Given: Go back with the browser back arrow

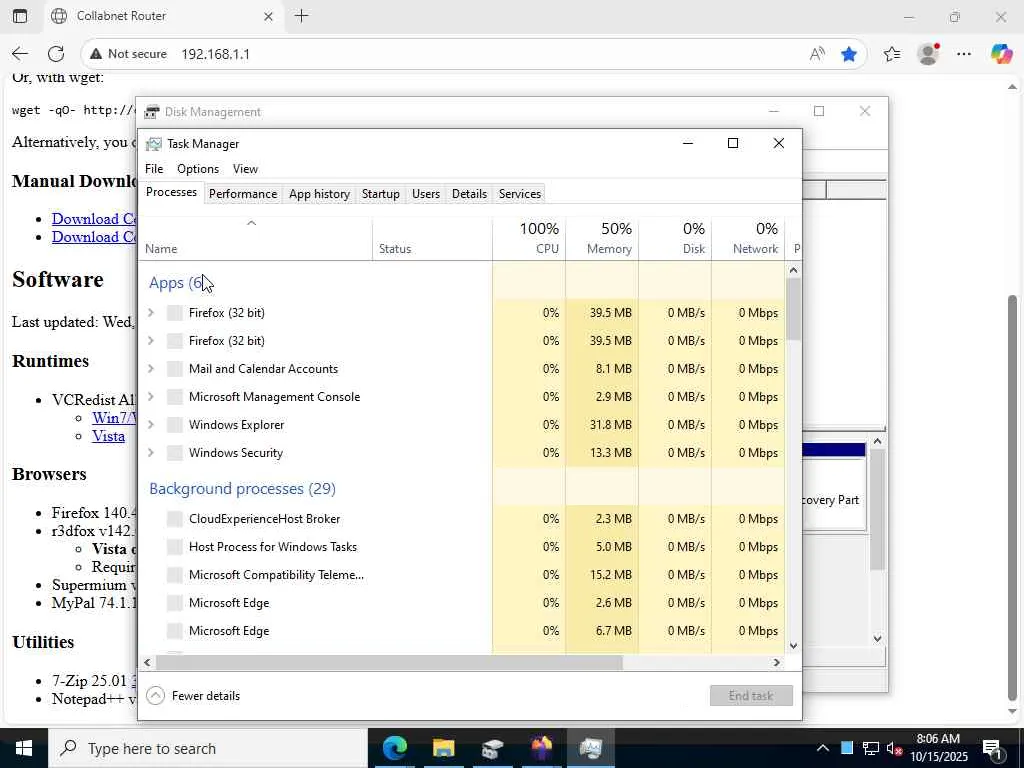Looking at the screenshot, I should click(20, 54).
